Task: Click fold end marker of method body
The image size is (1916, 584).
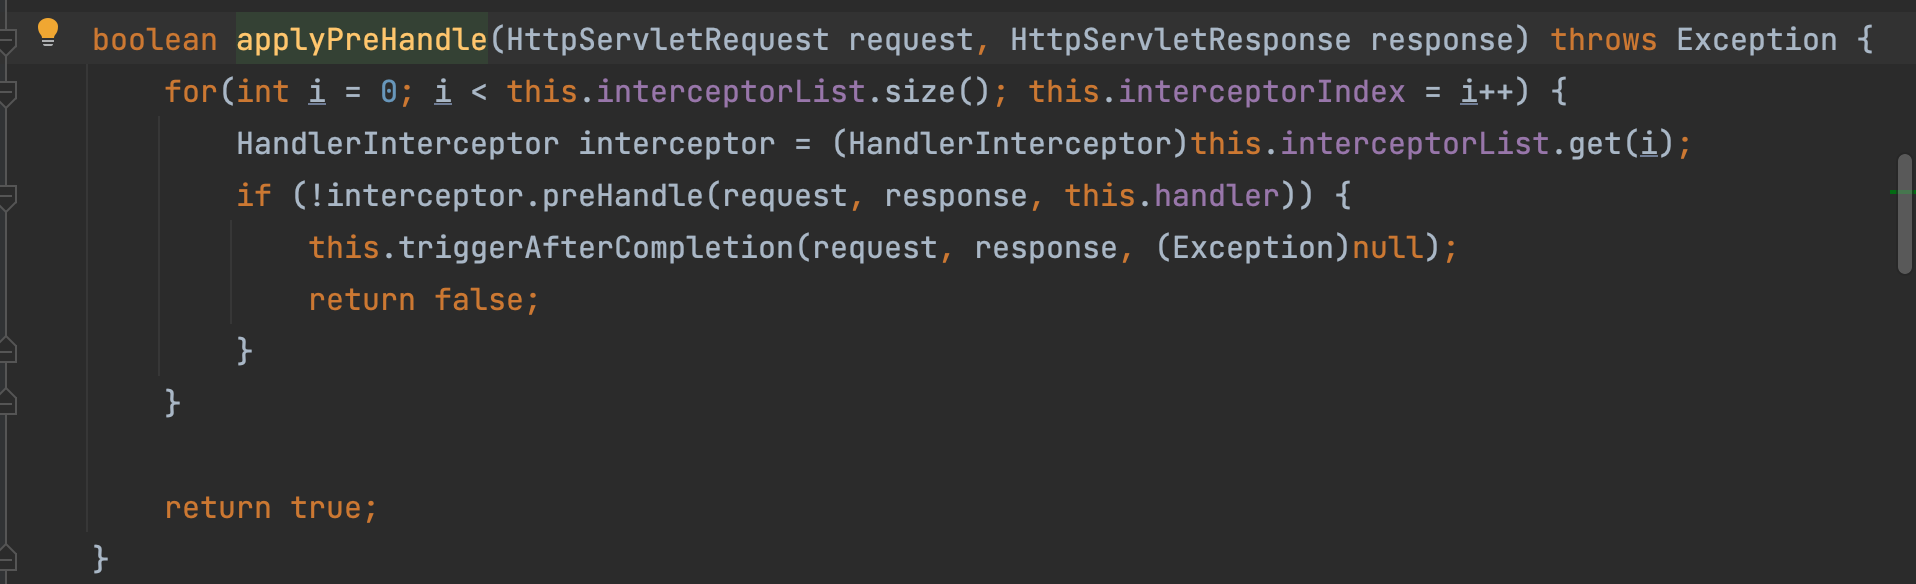Action: coord(7,558)
